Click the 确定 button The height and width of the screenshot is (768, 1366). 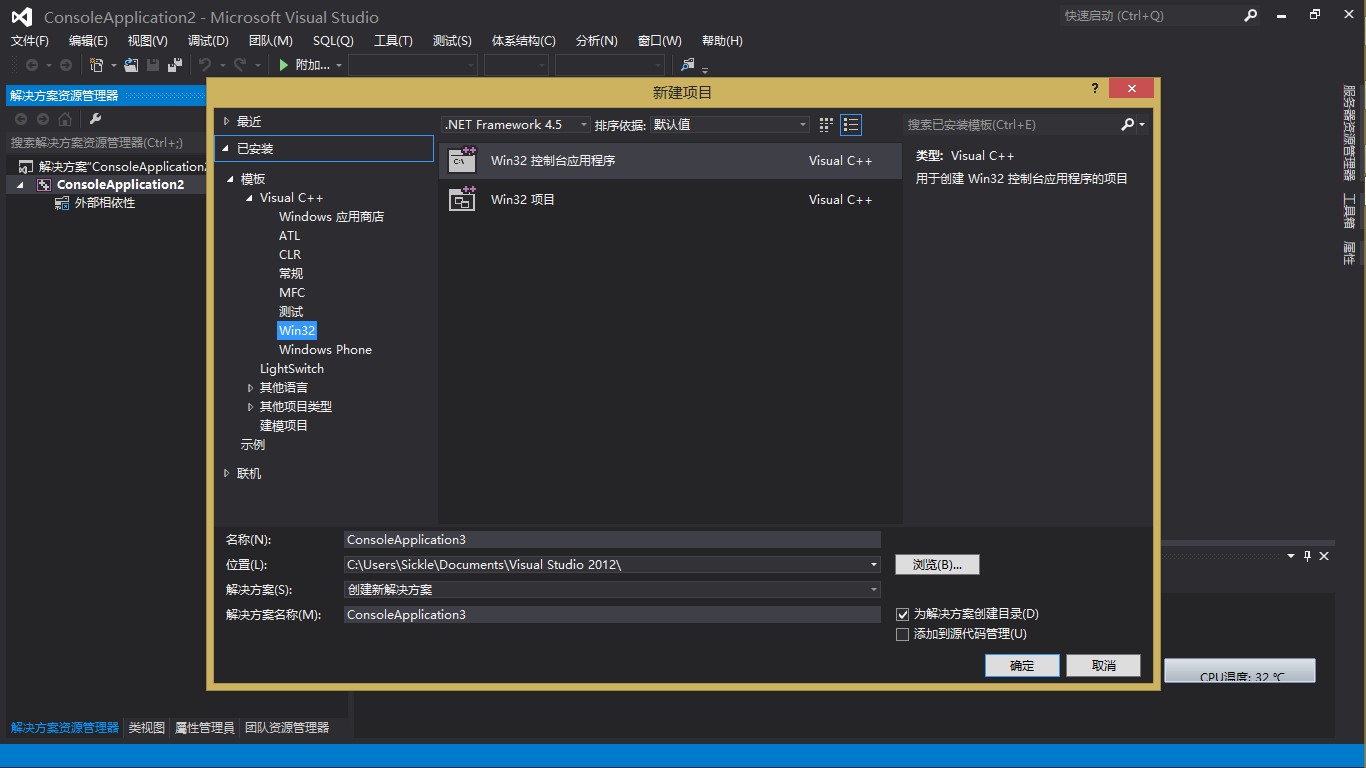click(x=1022, y=666)
